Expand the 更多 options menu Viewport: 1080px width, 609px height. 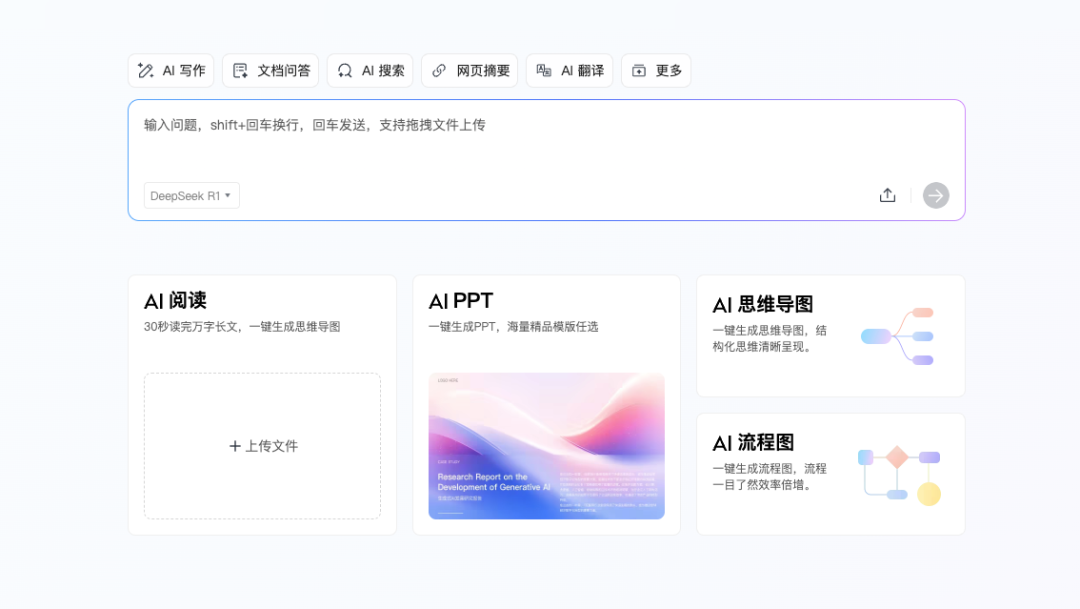click(656, 70)
